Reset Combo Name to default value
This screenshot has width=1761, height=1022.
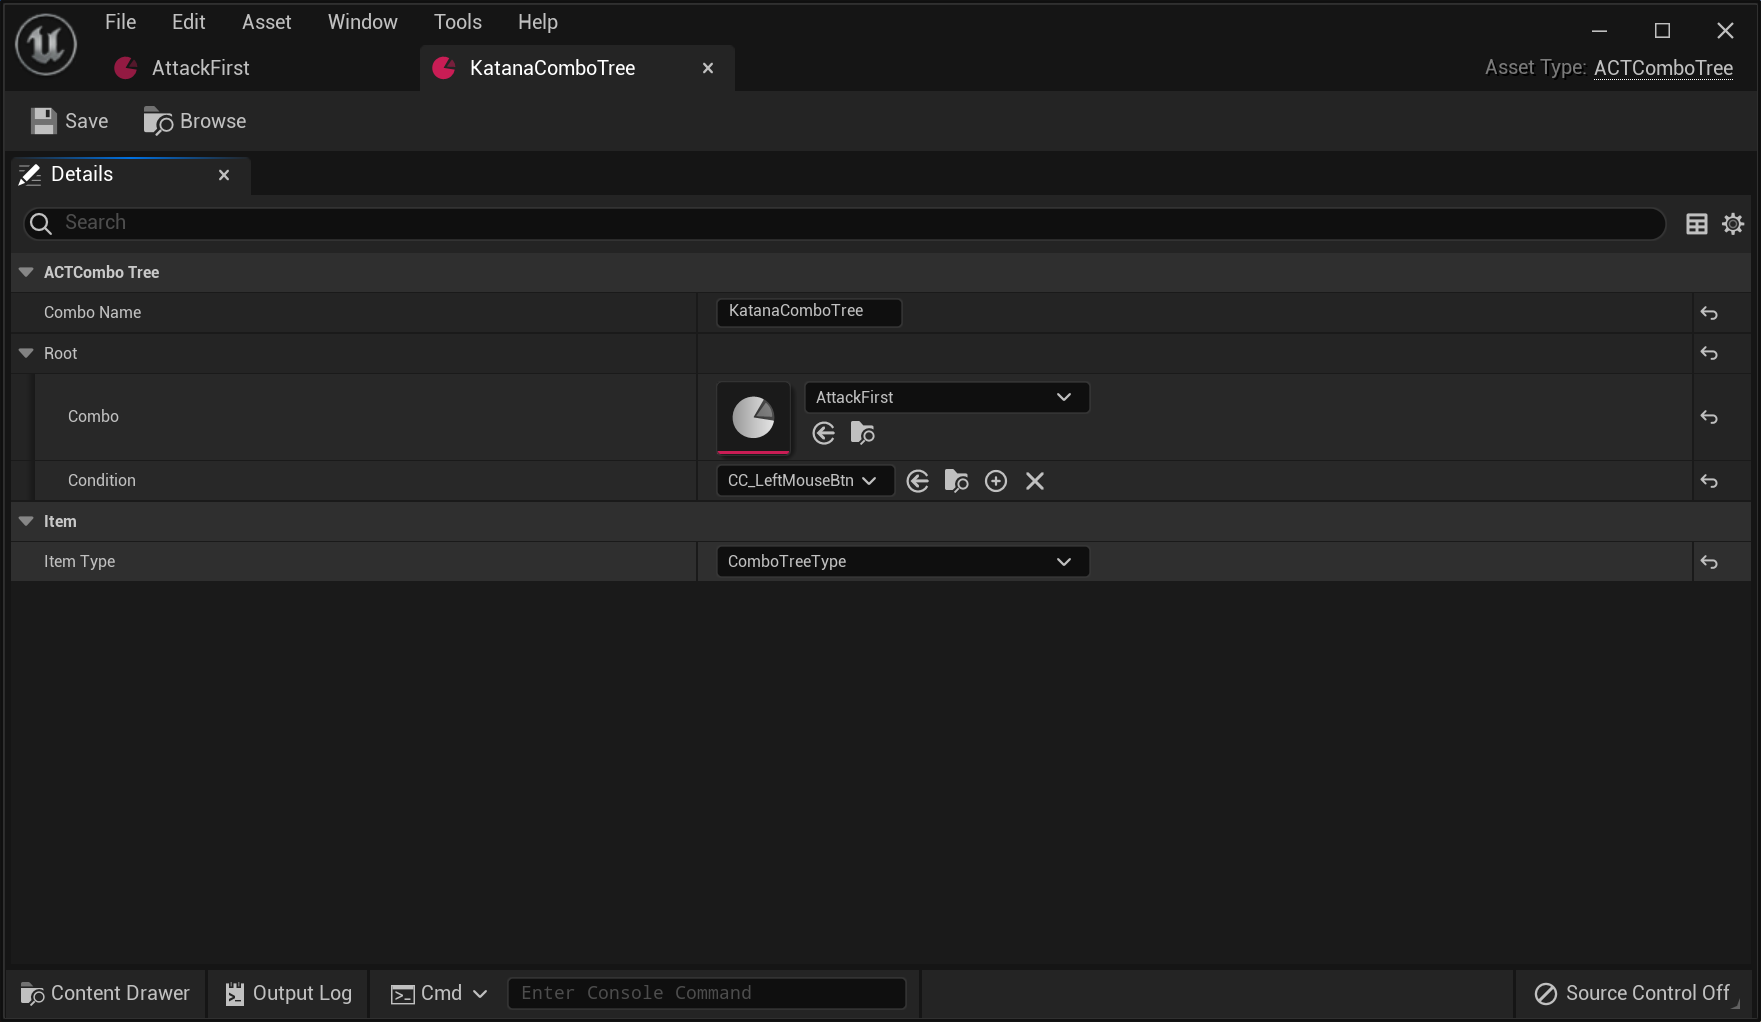[x=1709, y=313]
